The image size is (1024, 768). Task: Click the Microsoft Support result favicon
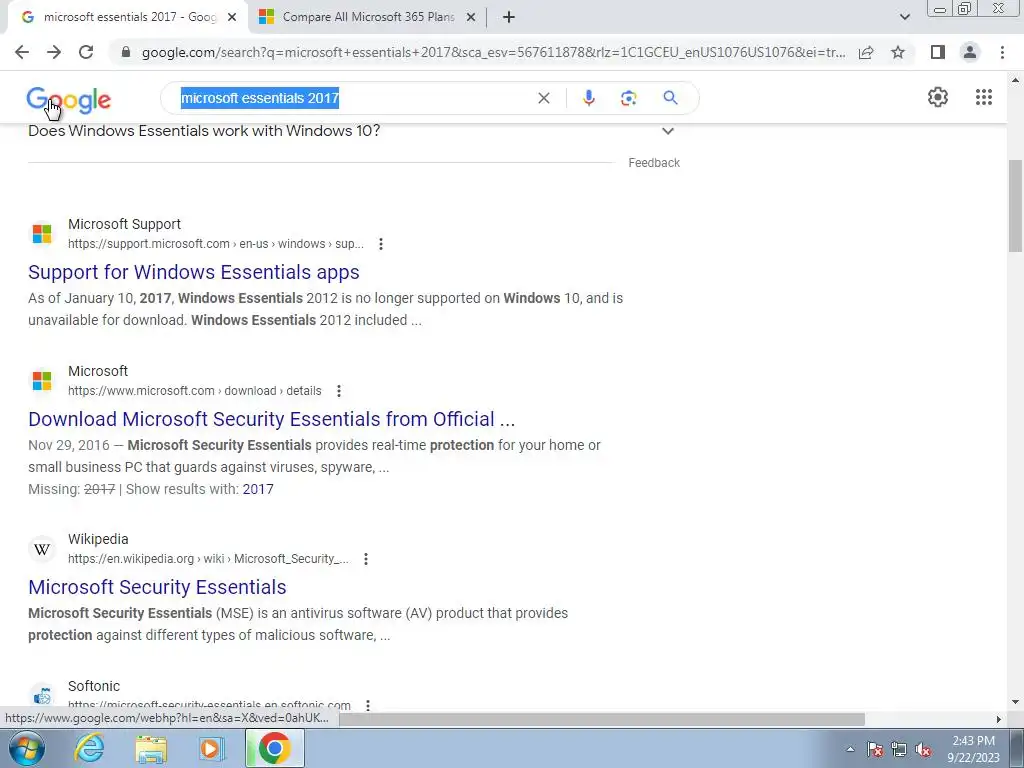42,234
